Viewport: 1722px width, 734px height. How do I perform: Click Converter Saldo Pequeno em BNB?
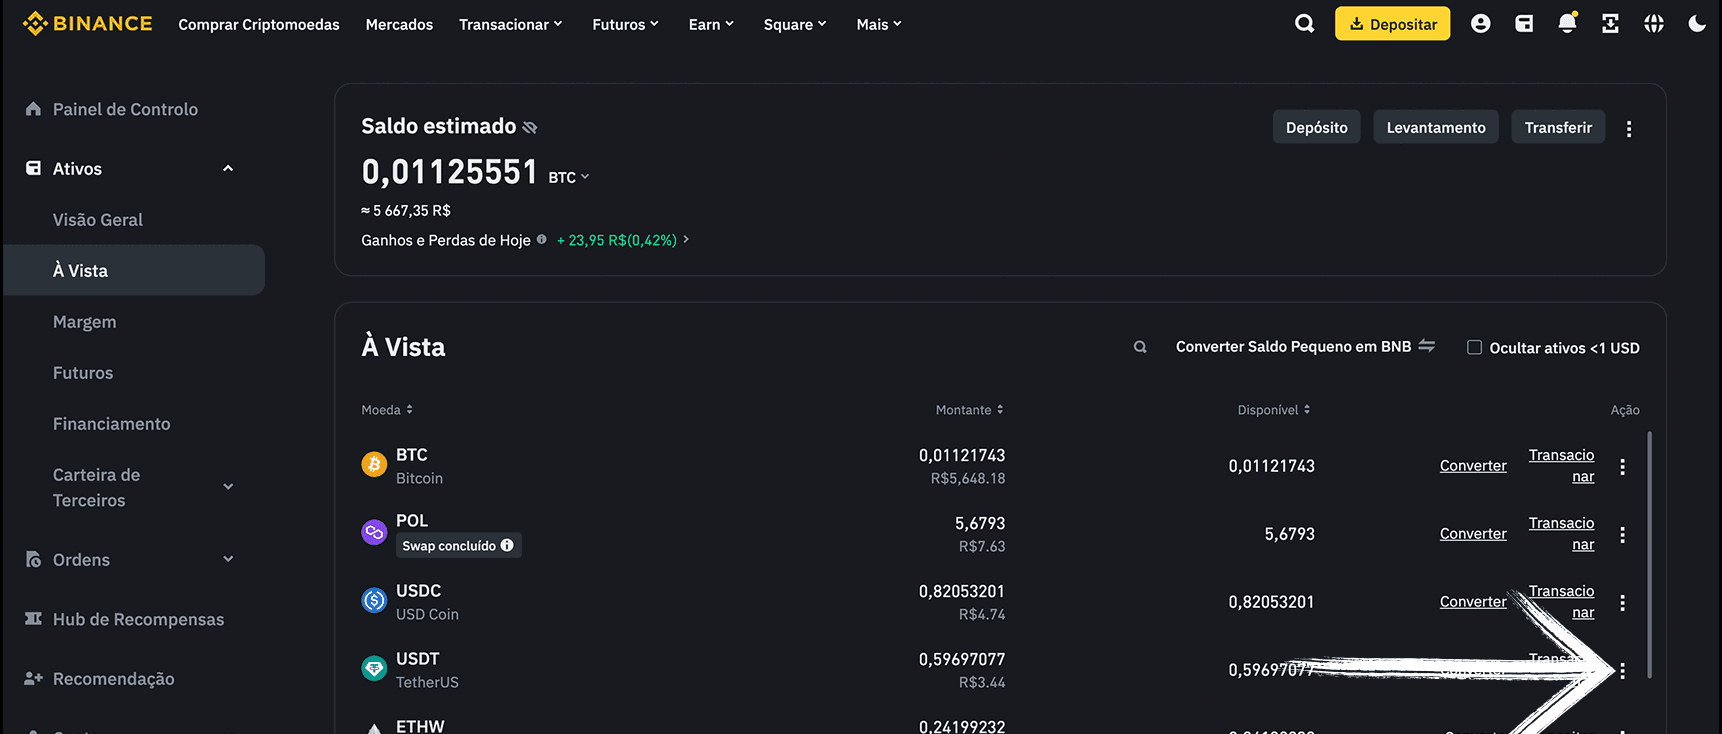coord(1305,346)
